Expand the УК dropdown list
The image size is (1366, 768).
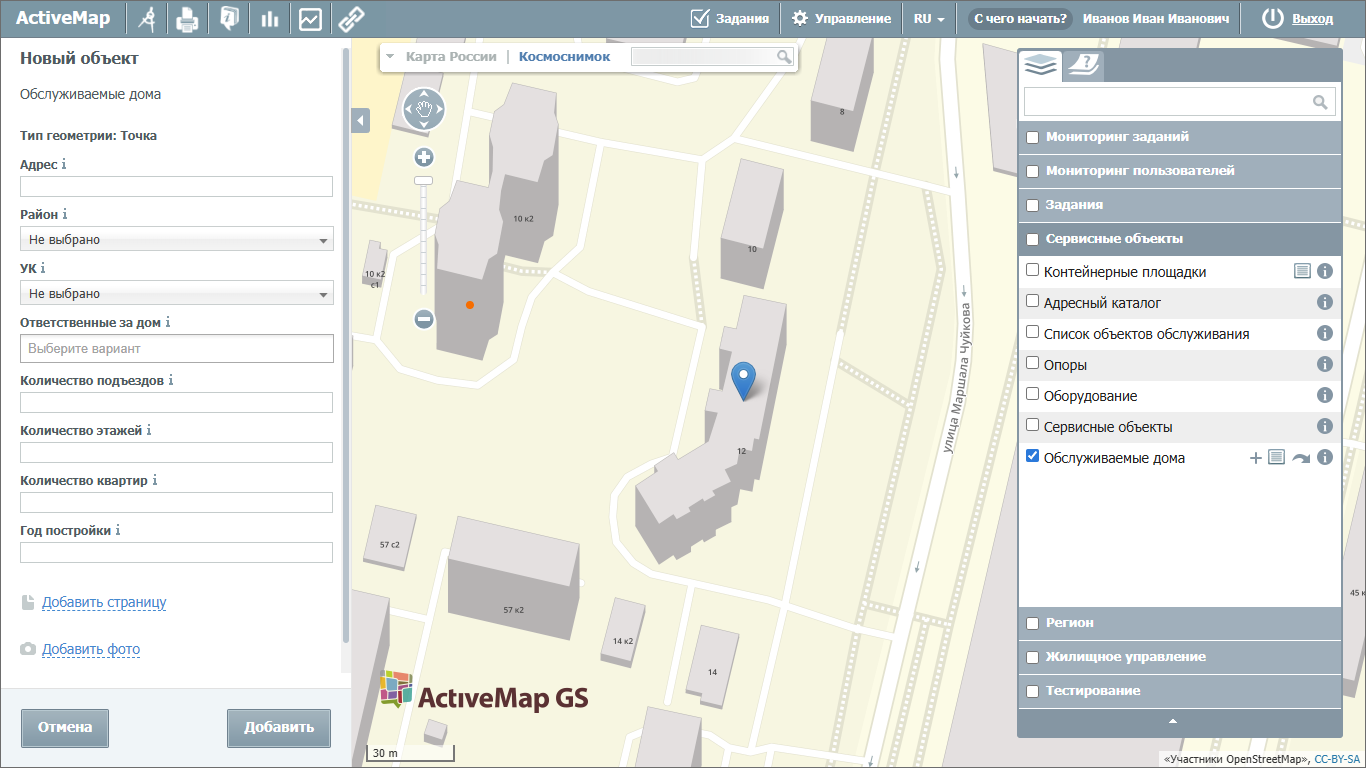[x=176, y=294]
